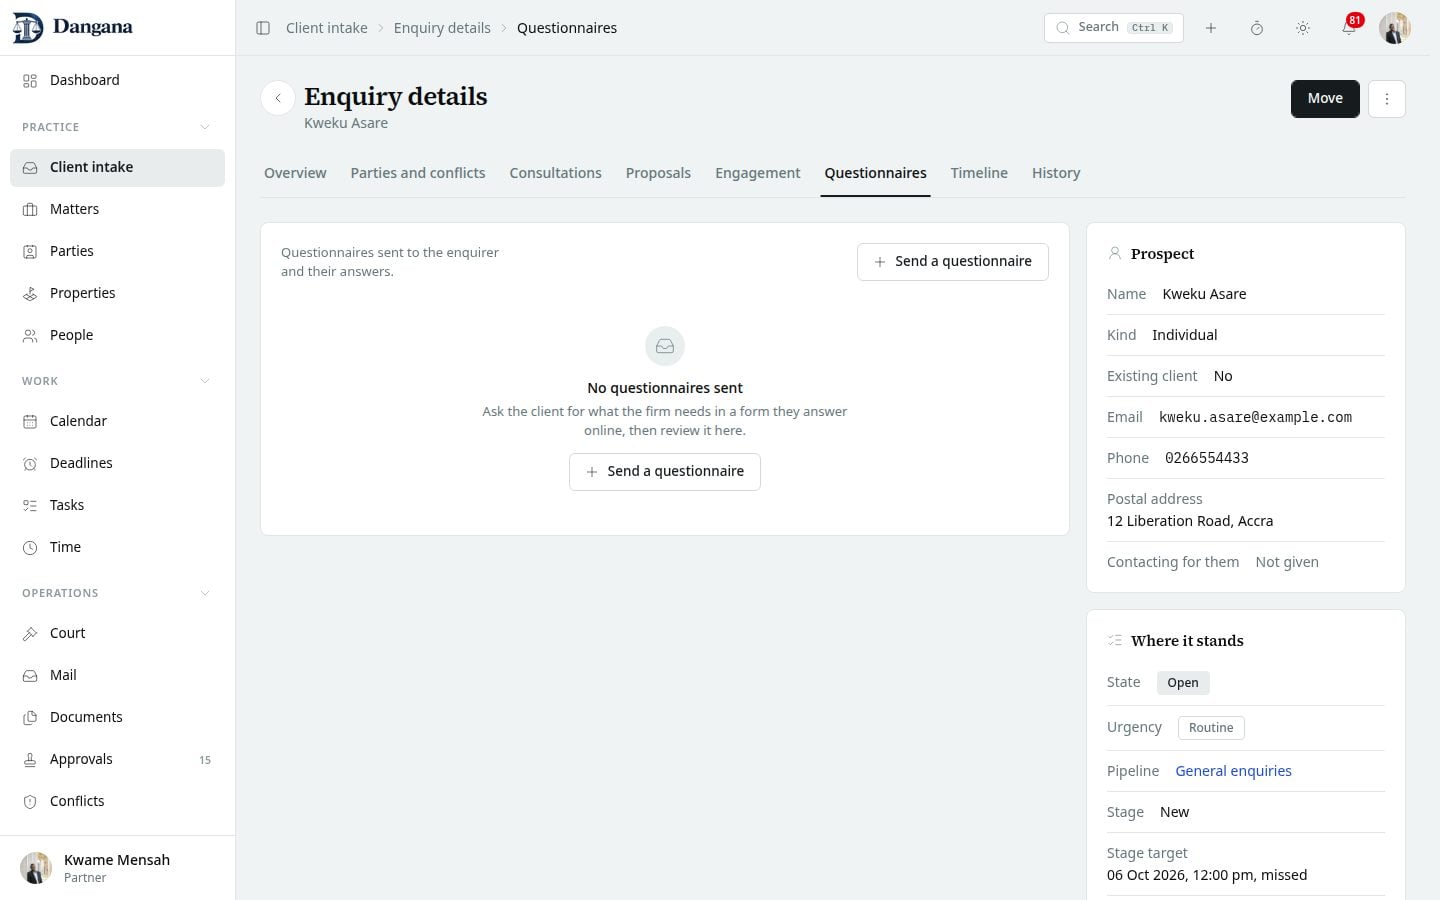Go back using the arrow beside Enquiry details
Screen dimensions: 1440x900
278,98
